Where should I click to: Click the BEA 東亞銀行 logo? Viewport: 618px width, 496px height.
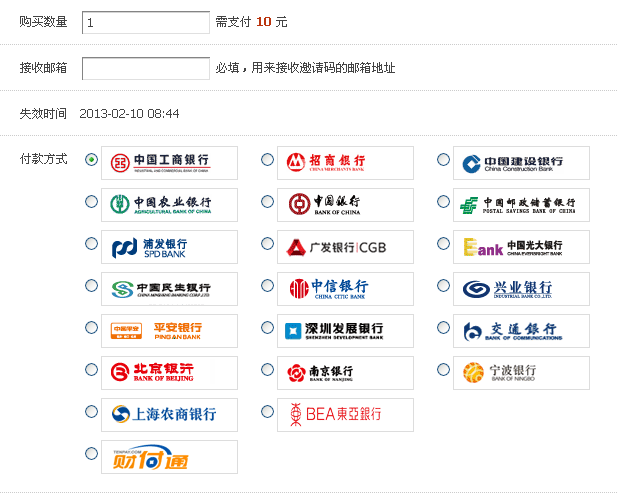point(345,415)
